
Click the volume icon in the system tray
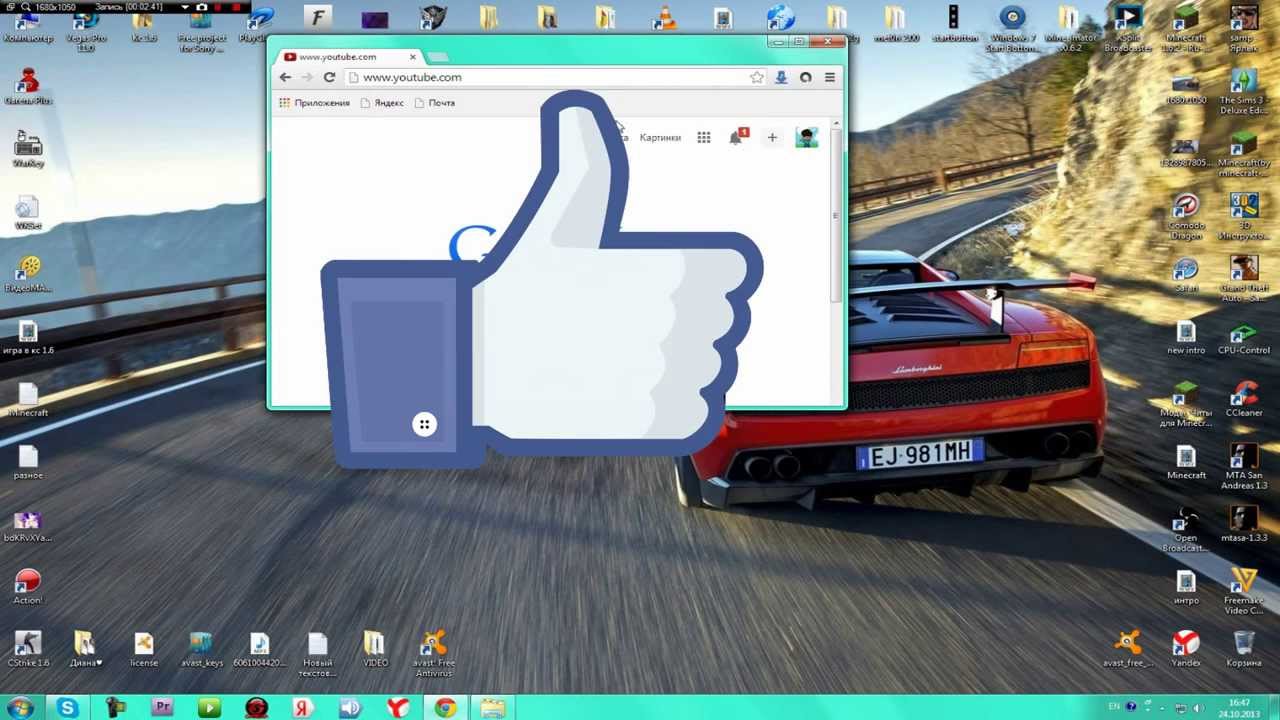click(1198, 708)
